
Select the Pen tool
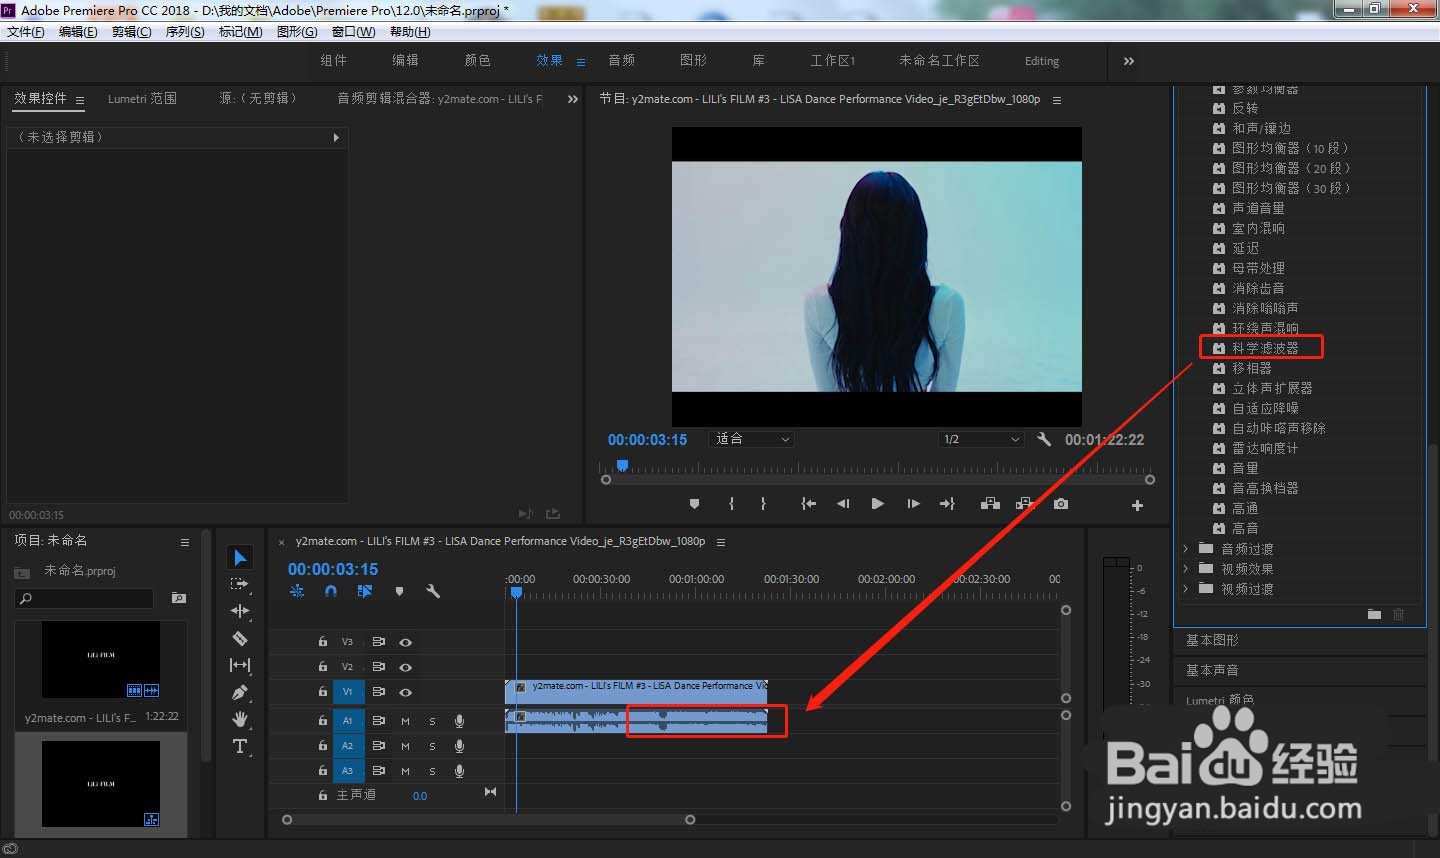click(240, 692)
